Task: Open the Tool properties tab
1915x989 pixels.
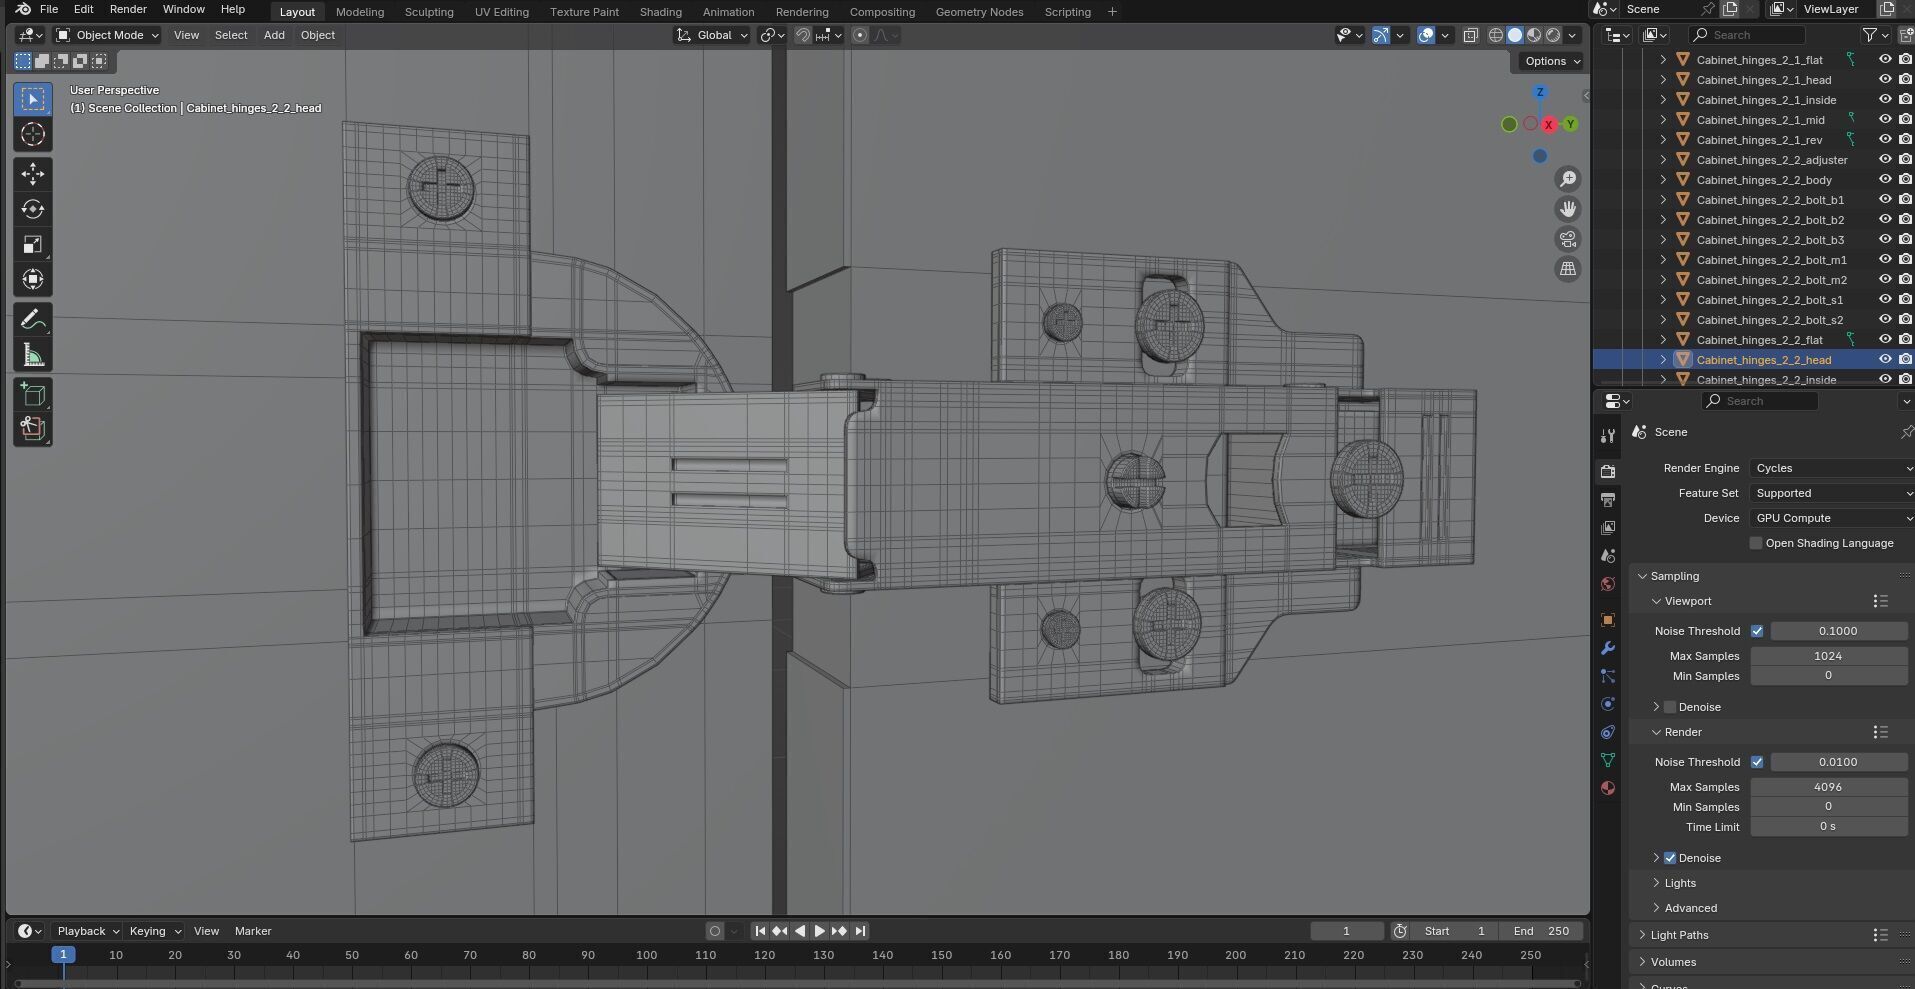Action: point(1608,435)
